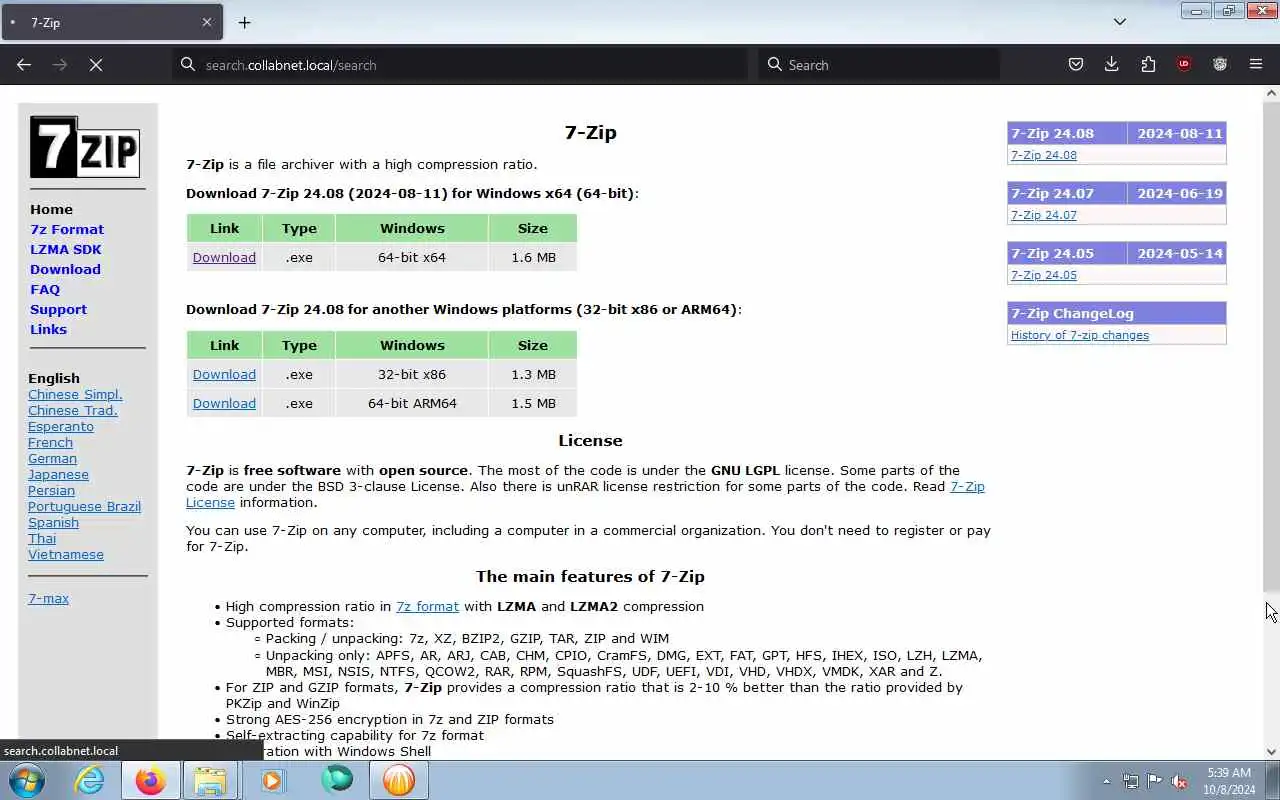The image size is (1280, 800).
Task: Open the Firefox hamburger menu
Action: 1256,64
